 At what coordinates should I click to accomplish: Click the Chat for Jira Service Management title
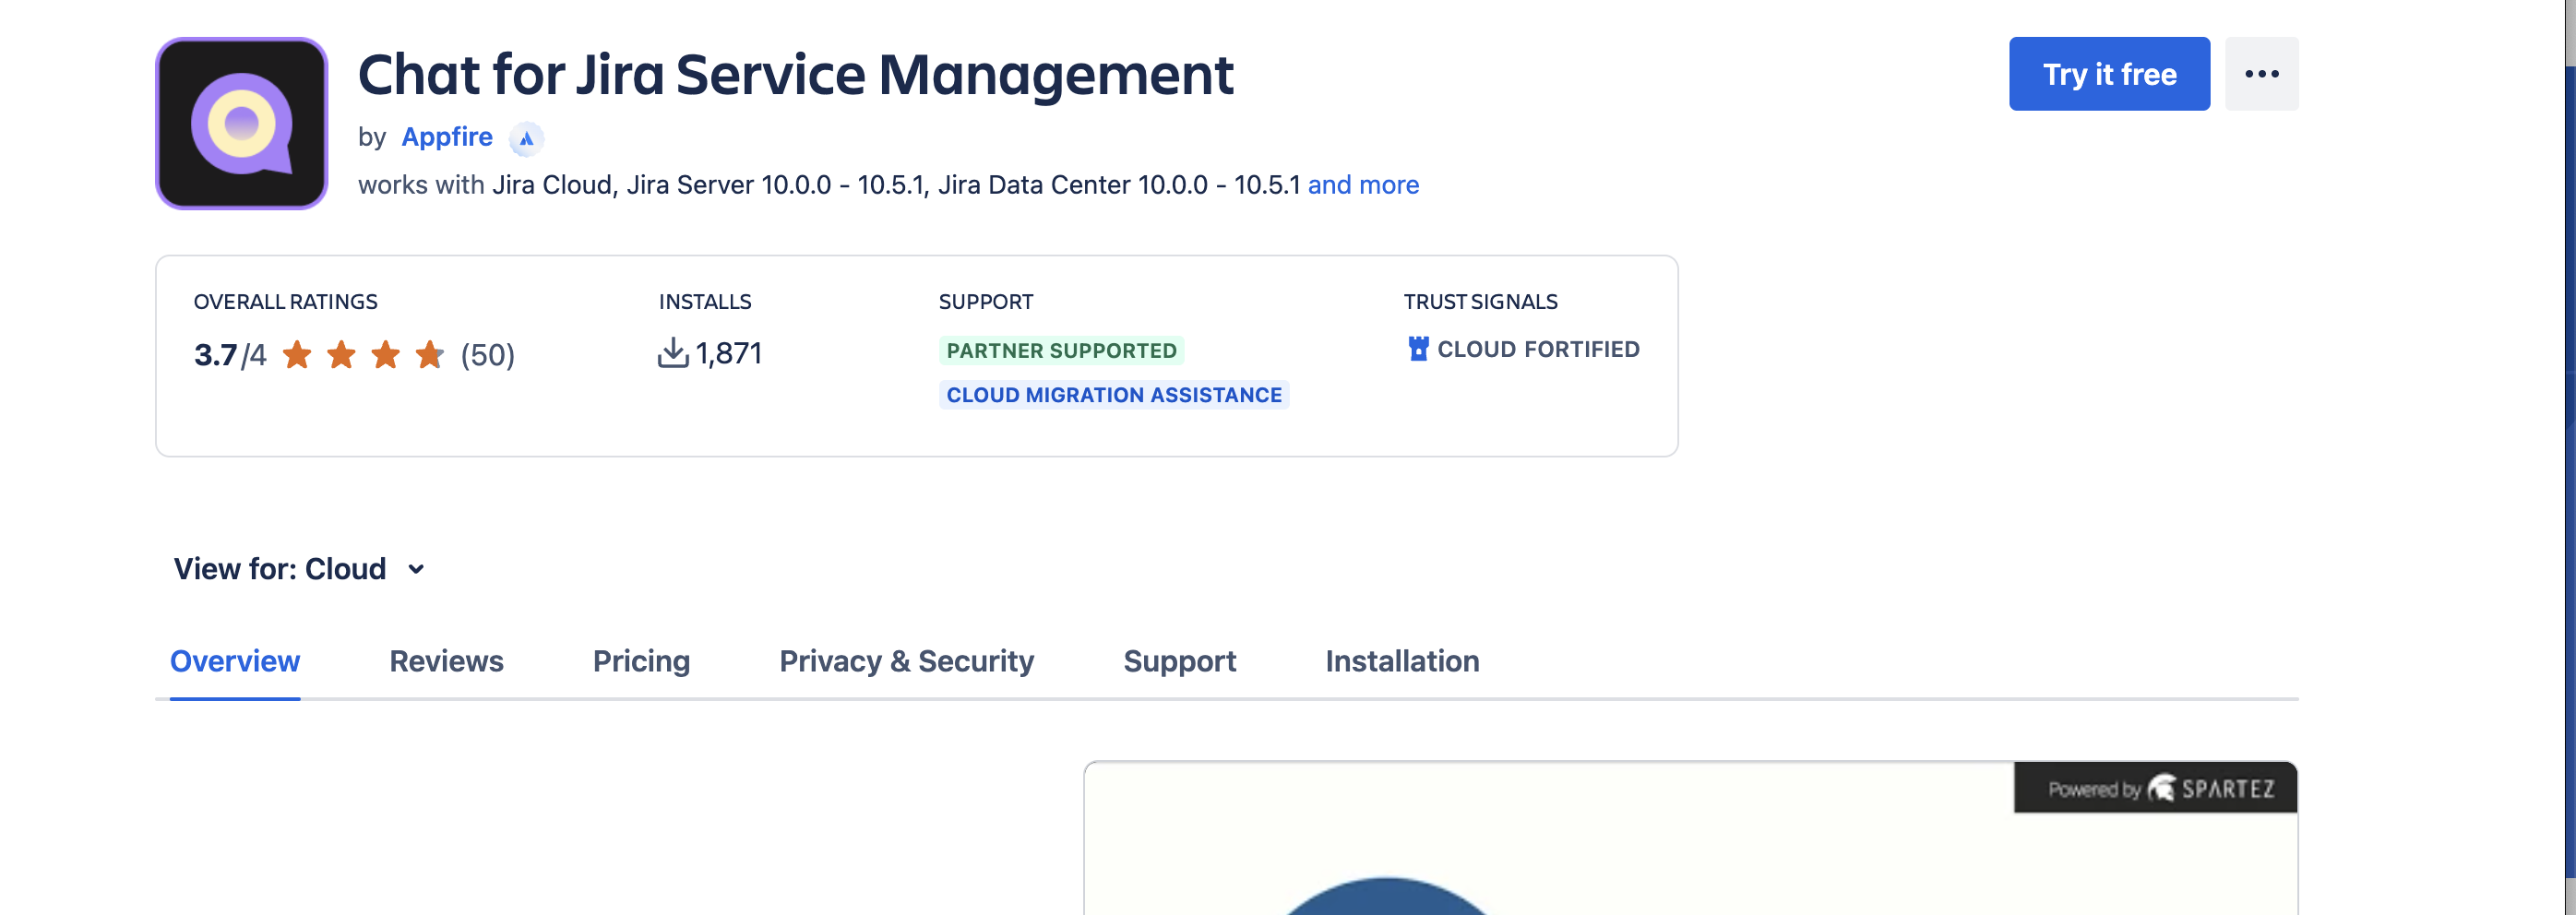point(796,75)
